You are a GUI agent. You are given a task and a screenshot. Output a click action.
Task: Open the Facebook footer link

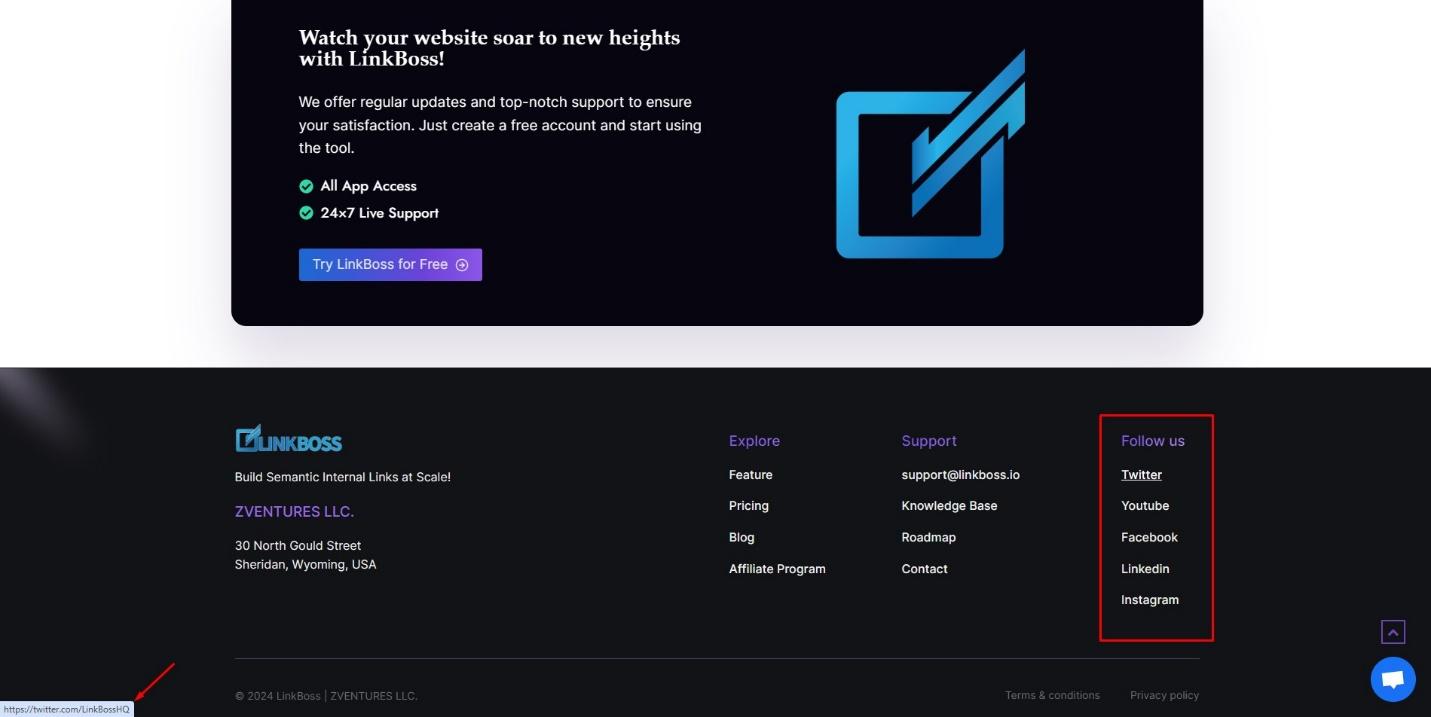pyautogui.click(x=1149, y=537)
